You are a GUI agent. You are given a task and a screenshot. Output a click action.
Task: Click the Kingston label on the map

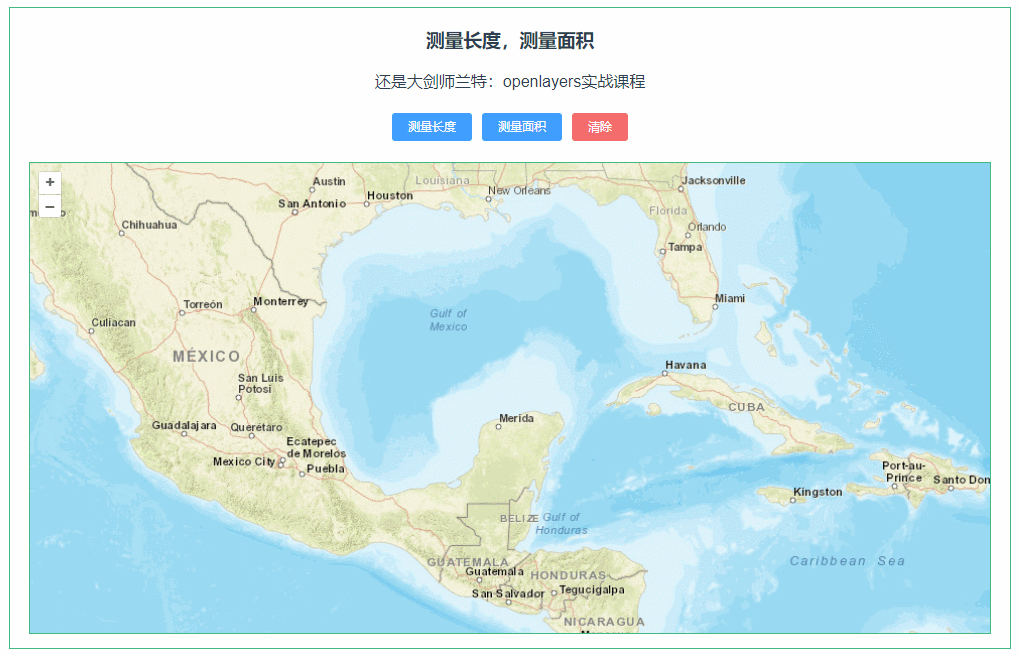(818, 492)
